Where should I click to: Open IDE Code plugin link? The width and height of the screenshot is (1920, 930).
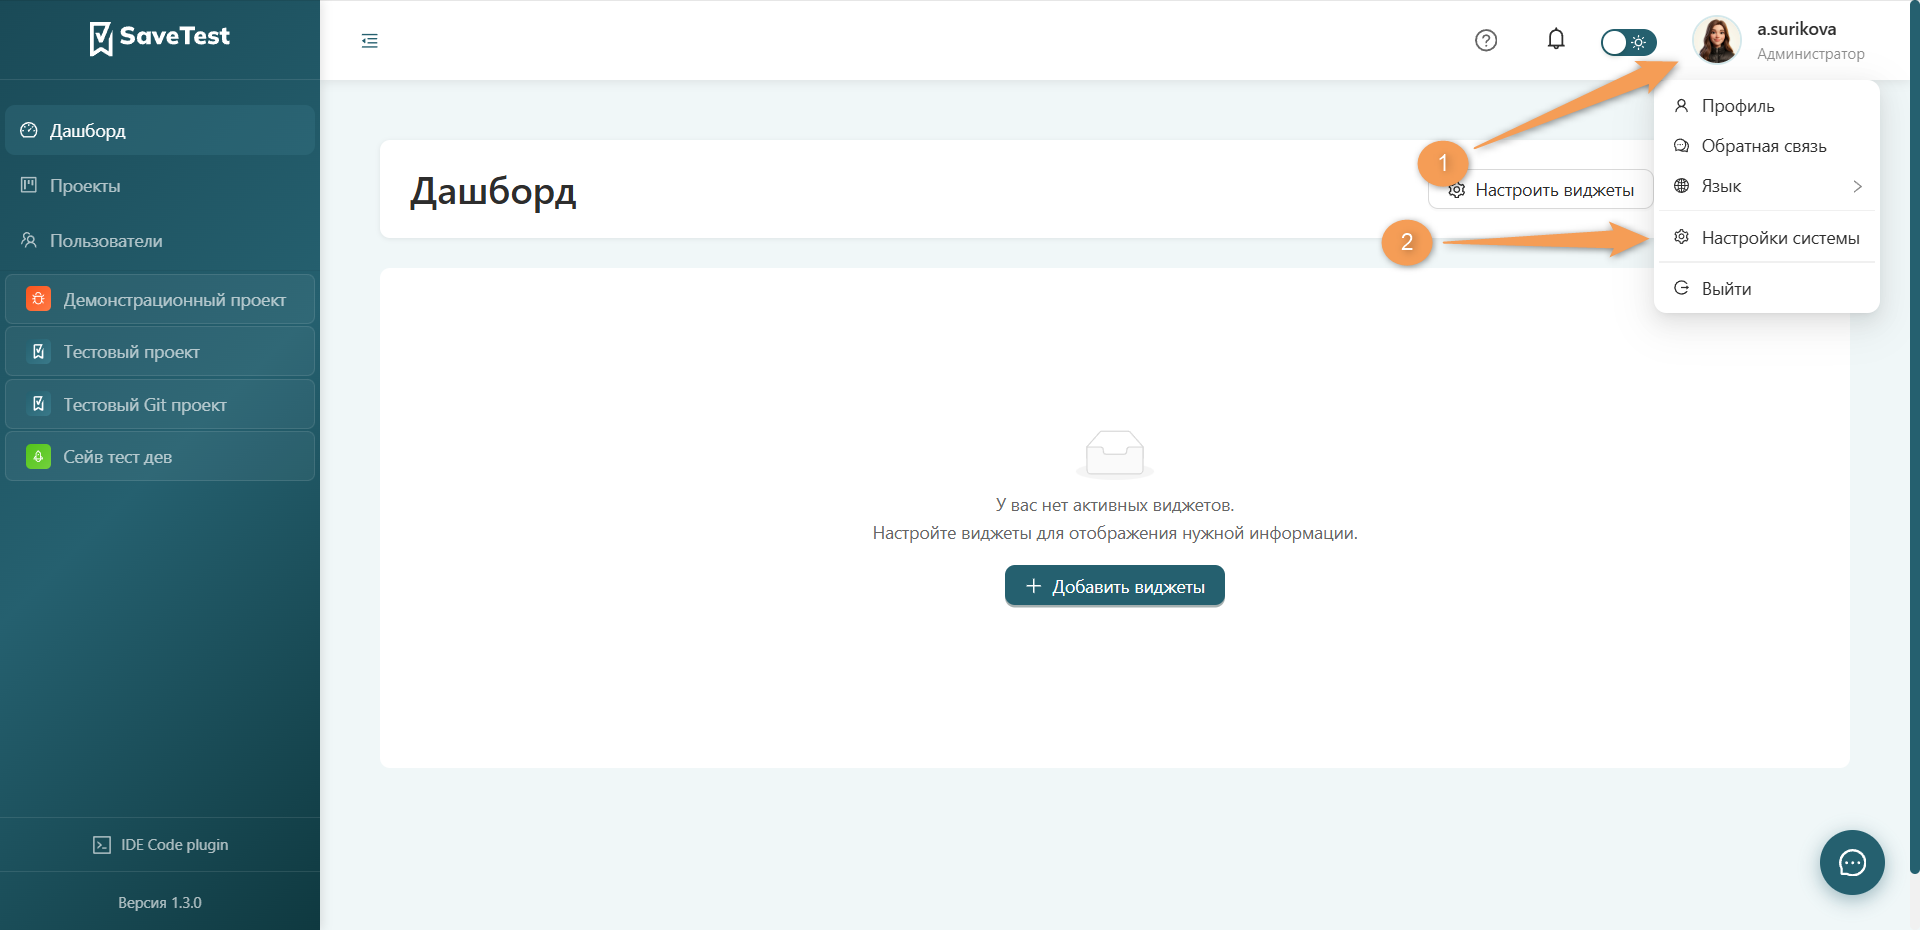[x=160, y=845]
